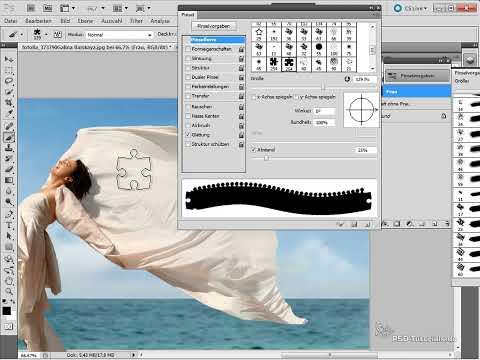Select the Eraser tool

9,169
